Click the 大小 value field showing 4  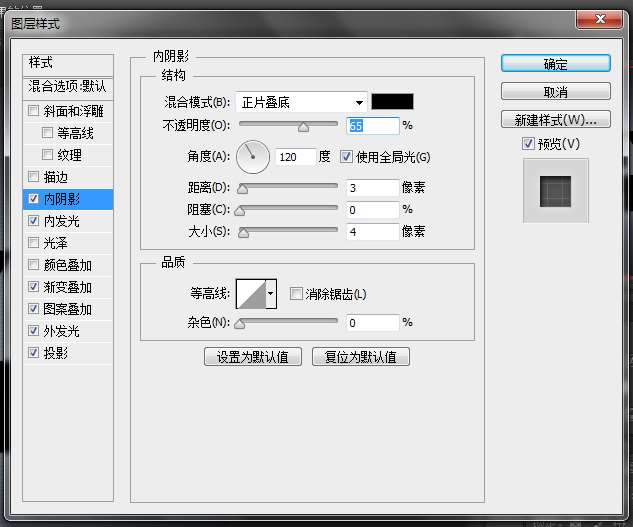[x=373, y=232]
